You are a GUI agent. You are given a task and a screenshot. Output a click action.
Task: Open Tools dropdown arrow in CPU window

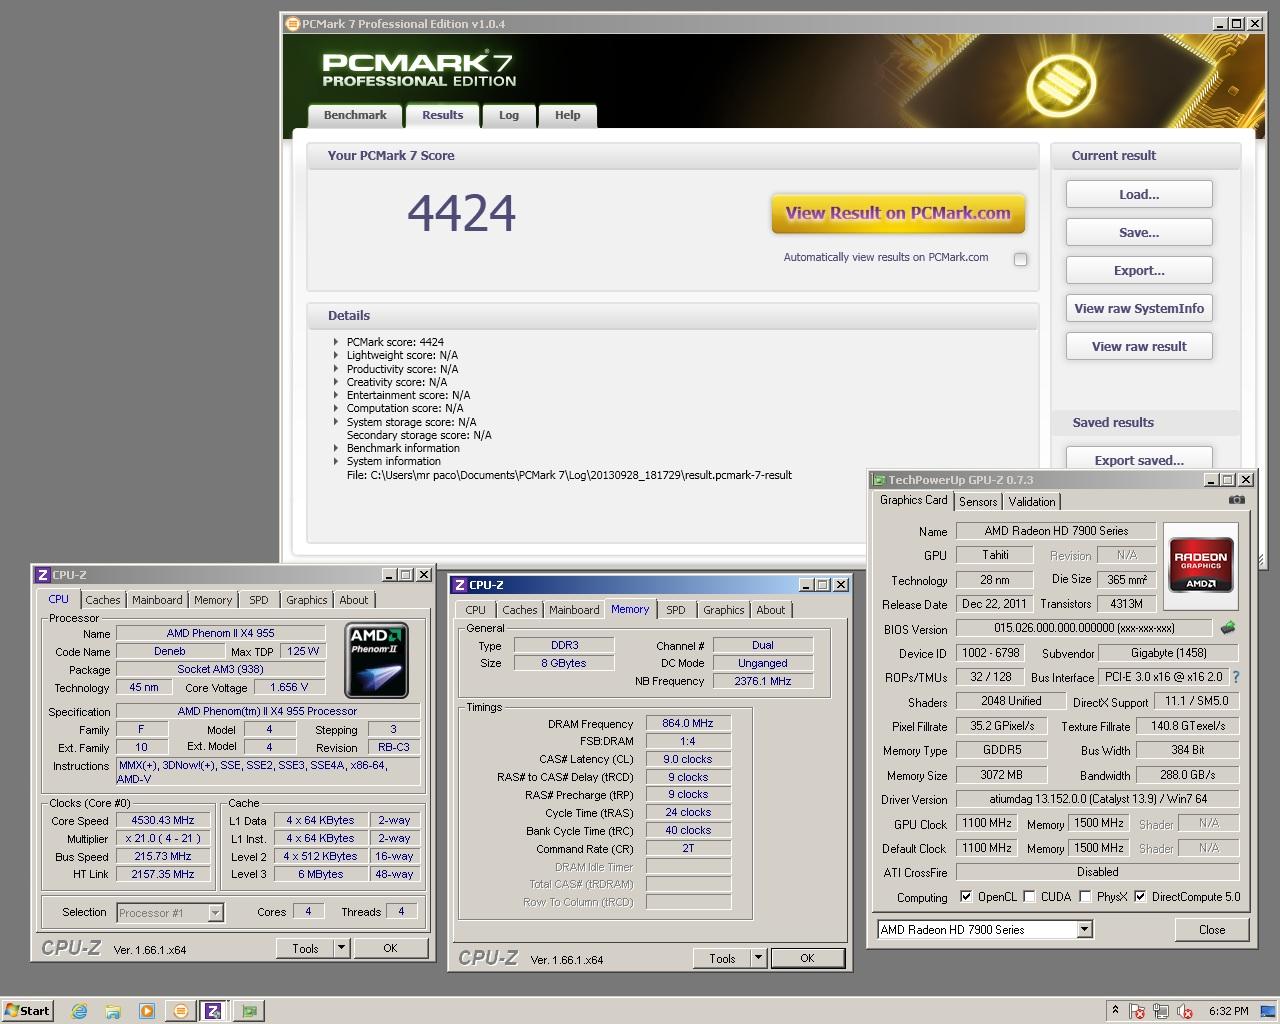(341, 948)
